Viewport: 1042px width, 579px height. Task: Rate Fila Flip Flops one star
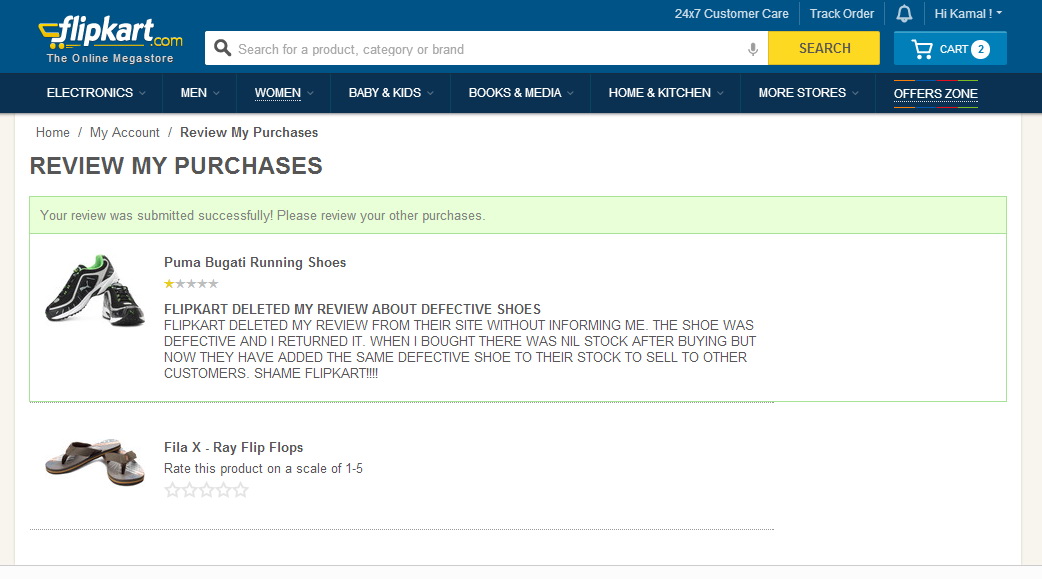(x=172, y=491)
